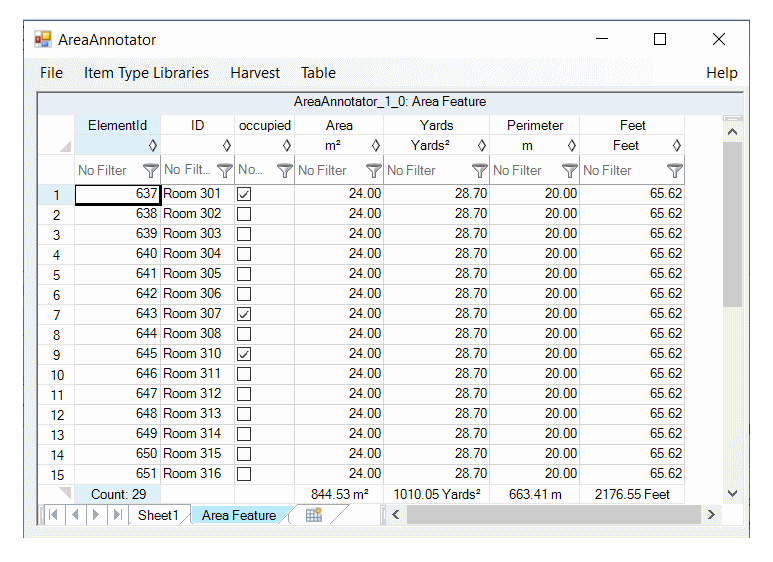Screen dimensions: 773x562
Task: Click the occupied column filter funnel icon
Action: (284, 171)
